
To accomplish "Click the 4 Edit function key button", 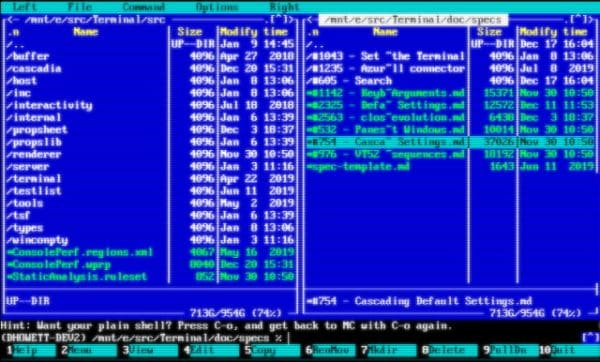I will tap(212, 350).
